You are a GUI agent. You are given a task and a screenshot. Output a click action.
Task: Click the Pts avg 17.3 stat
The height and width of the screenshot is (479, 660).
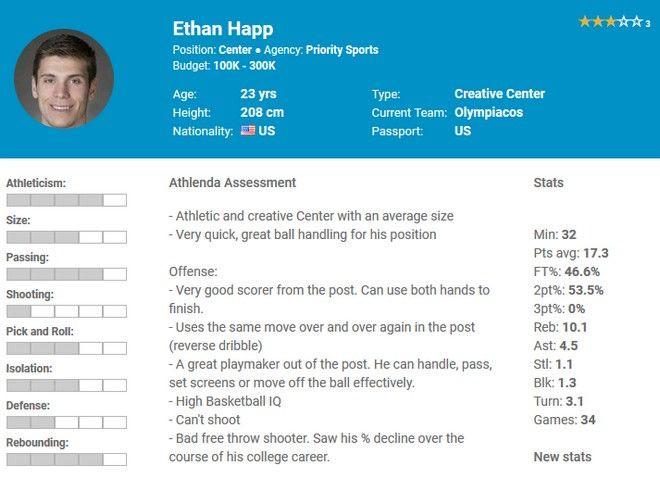coord(571,253)
